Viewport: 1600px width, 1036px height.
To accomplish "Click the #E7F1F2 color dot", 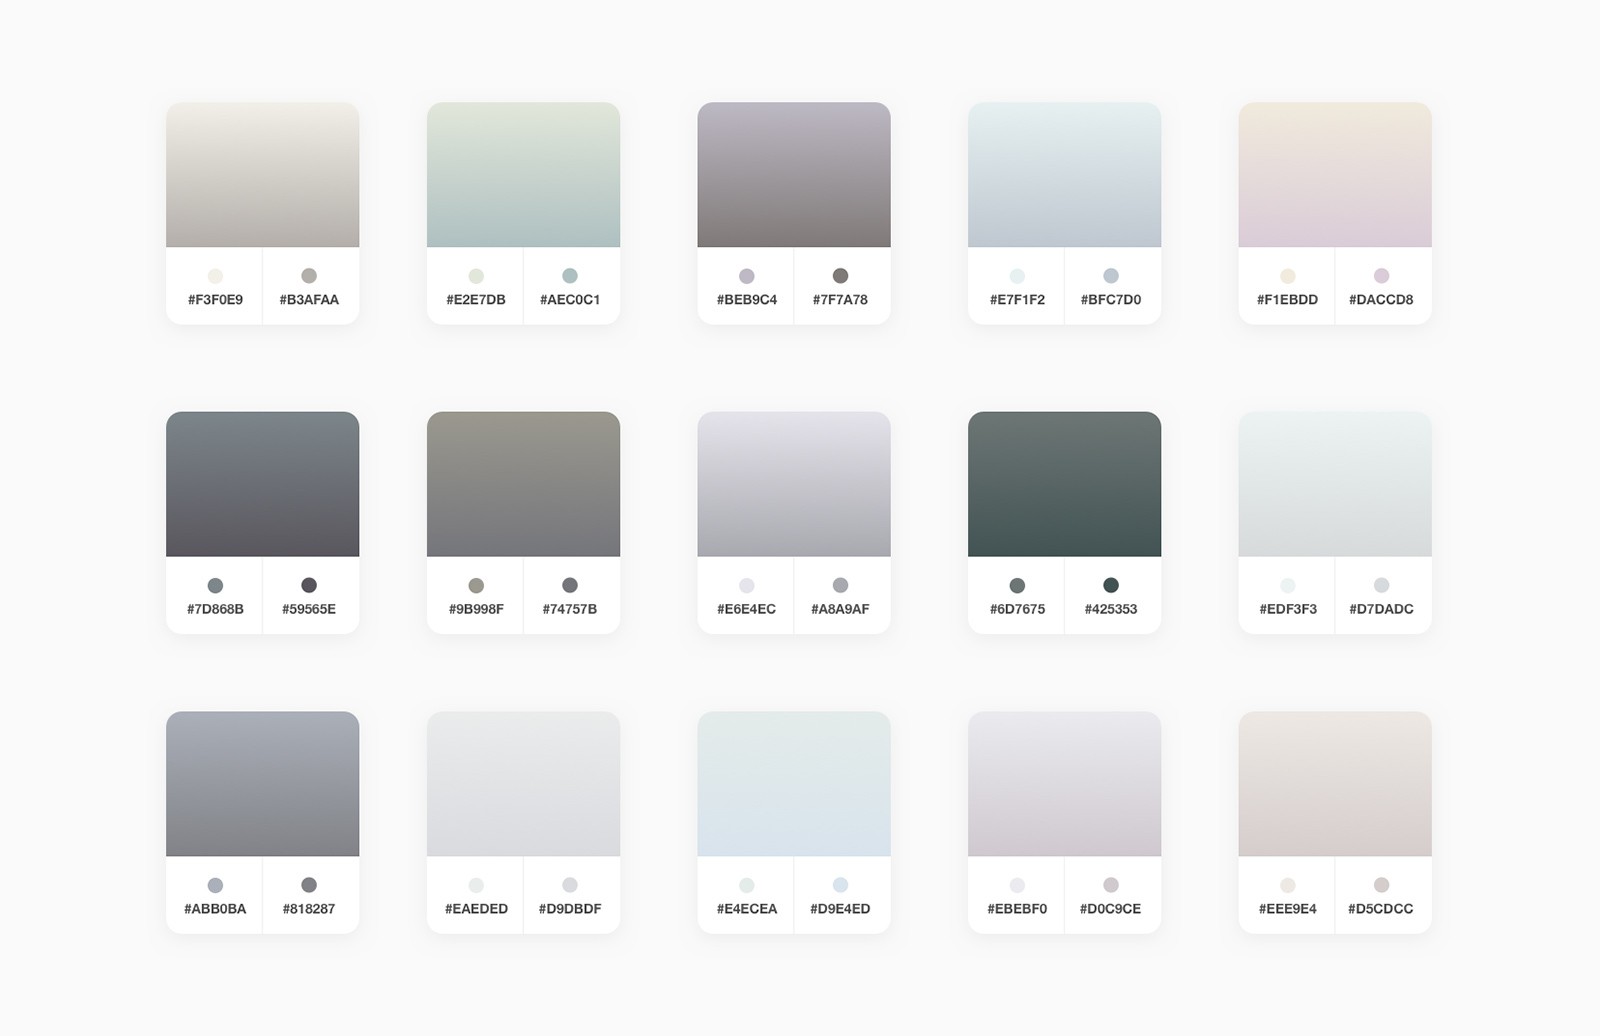I will pos(1017,276).
